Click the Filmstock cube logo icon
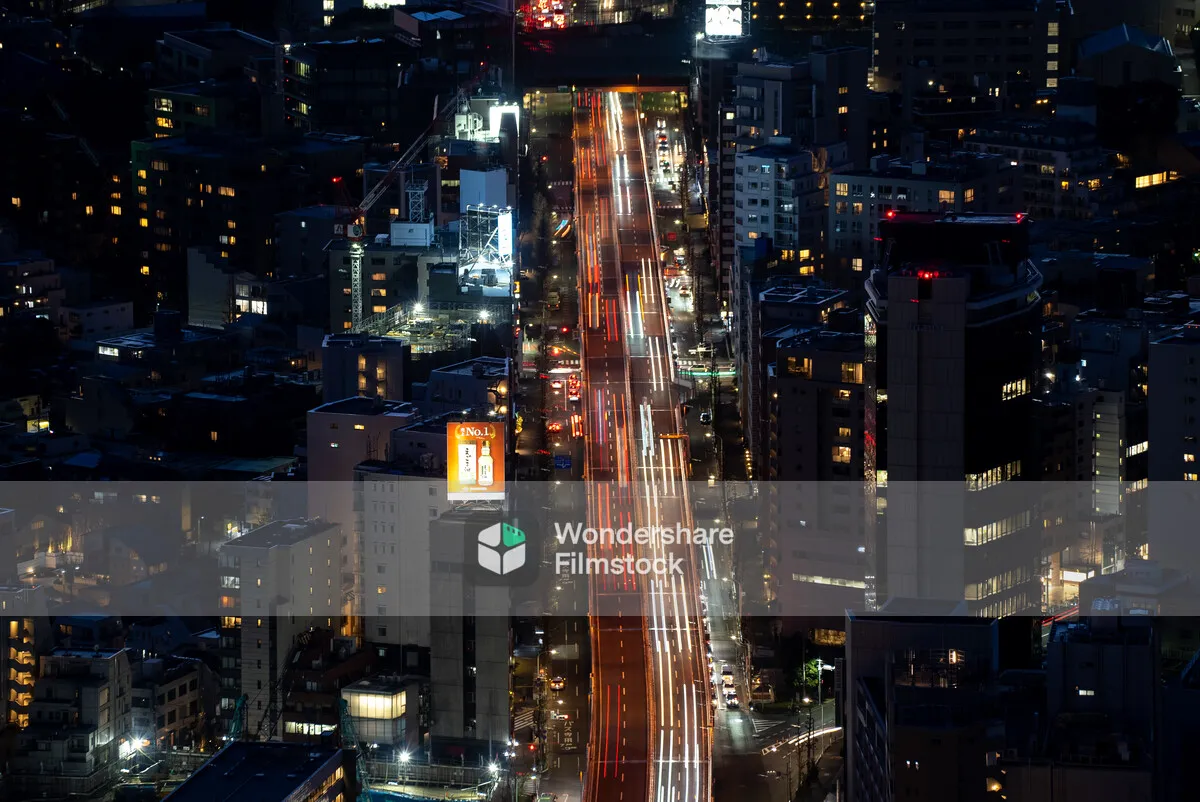The height and width of the screenshot is (802, 1200). point(501,548)
